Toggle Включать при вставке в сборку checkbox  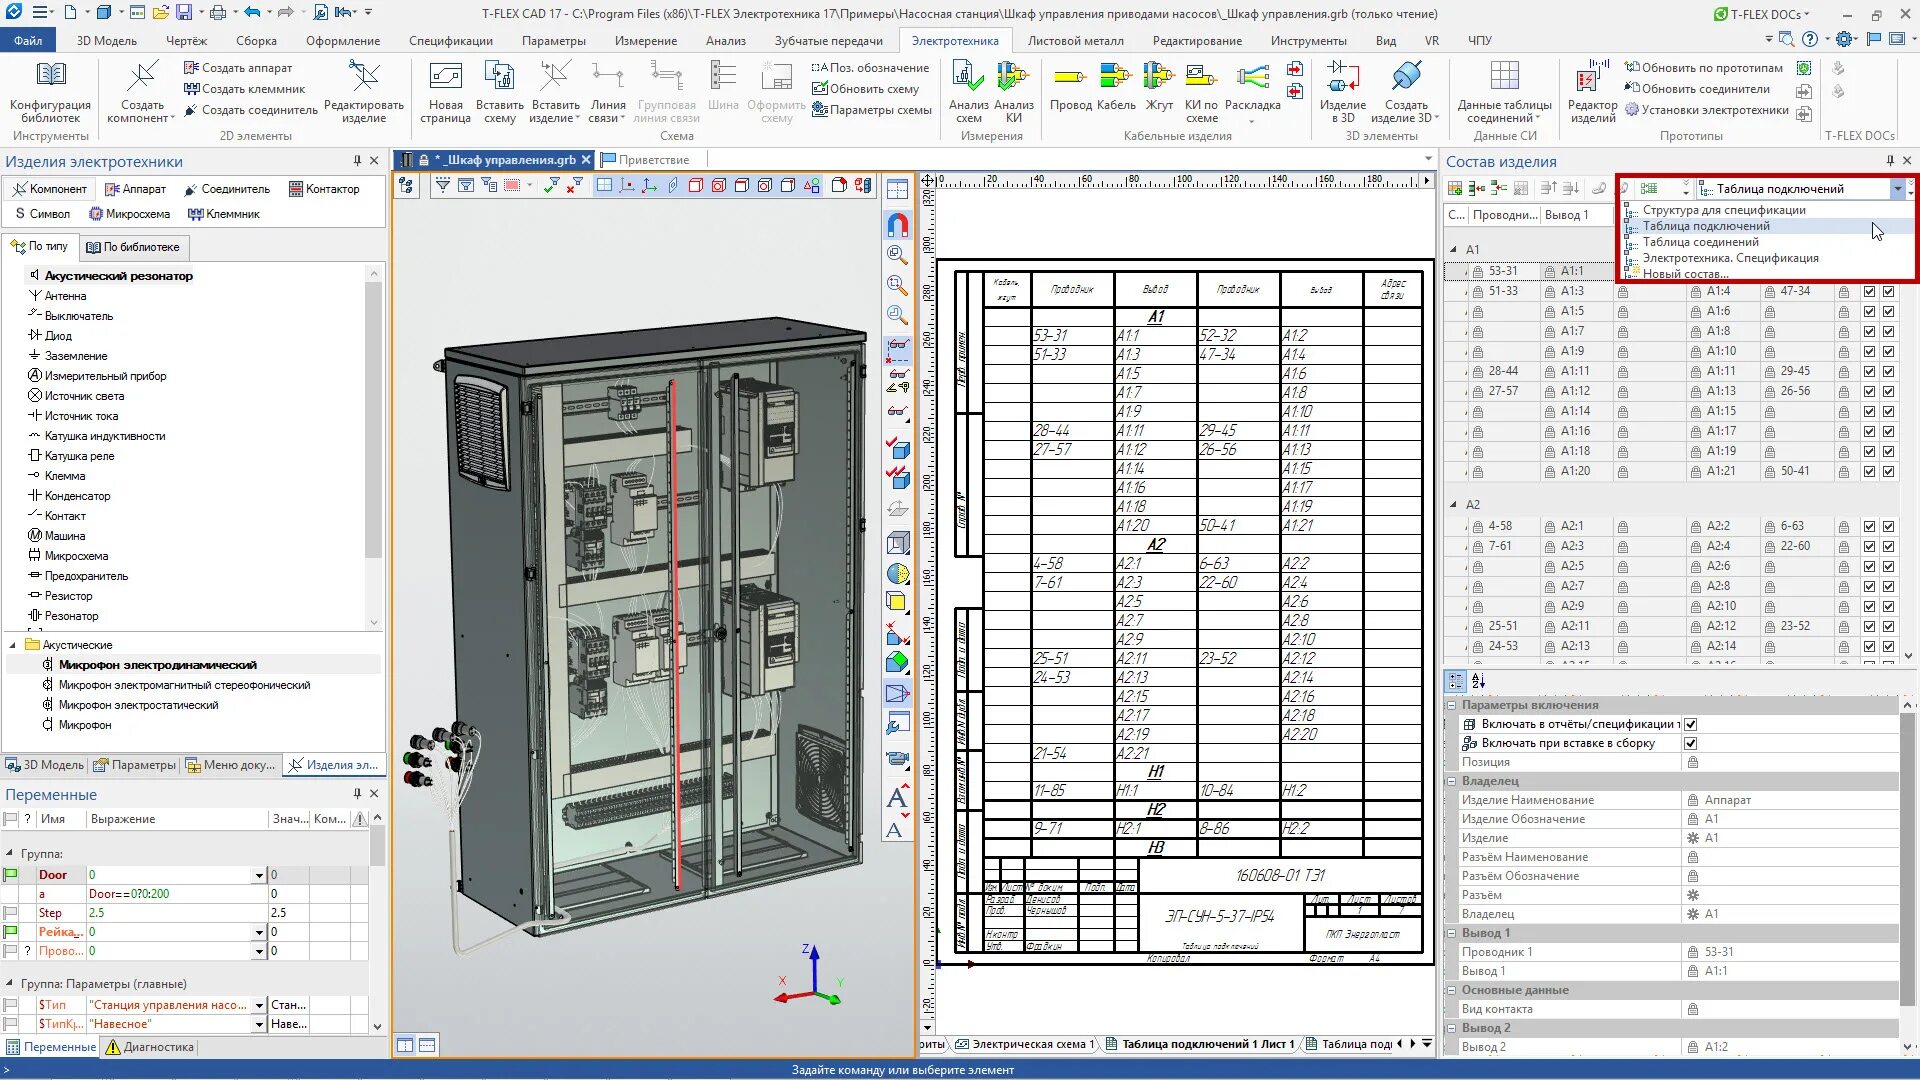[1690, 743]
